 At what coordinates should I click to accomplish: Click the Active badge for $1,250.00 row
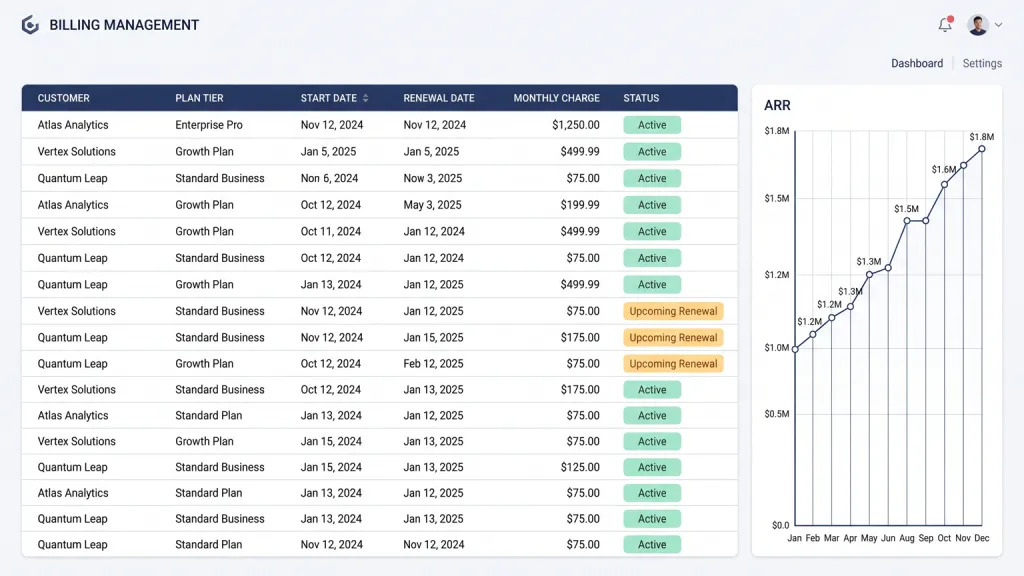(x=652, y=125)
